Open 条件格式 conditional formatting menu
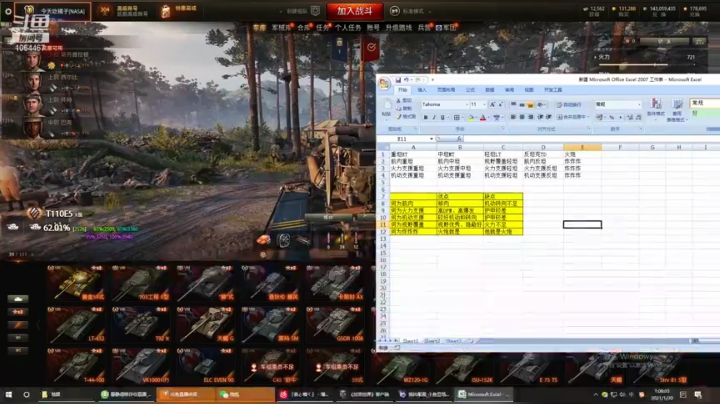 coord(656,109)
